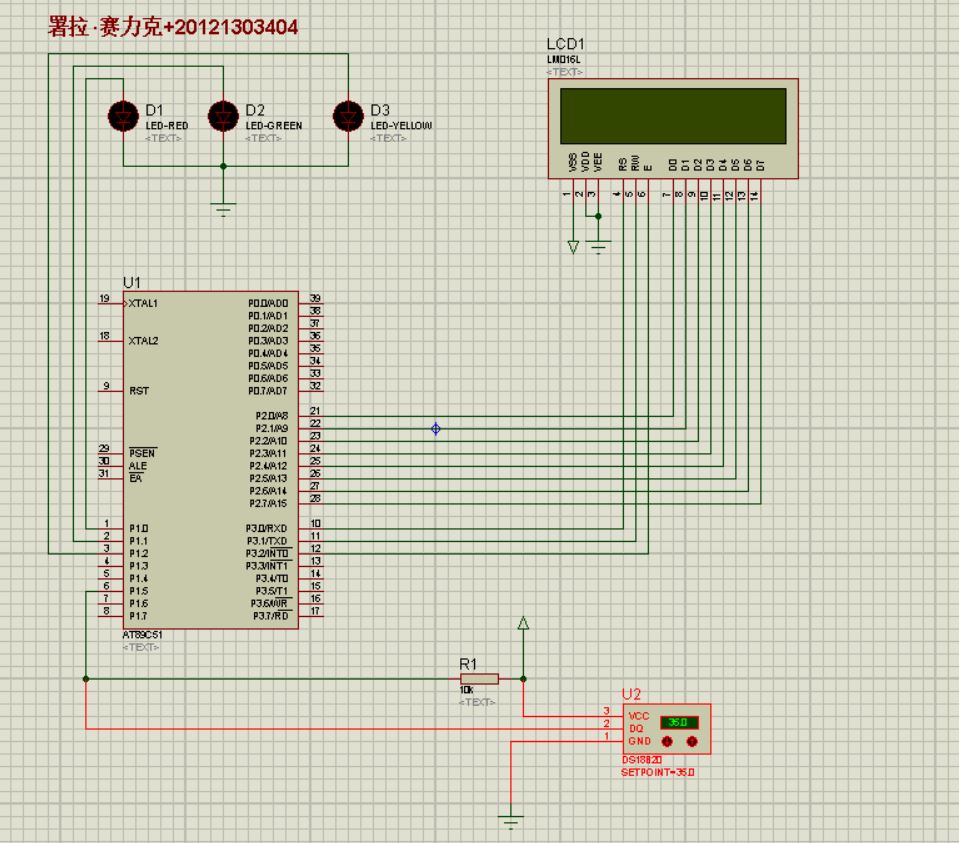Select the power terminal arrow under LCD pin 1
This screenshot has width=959, height=843.
click(x=573, y=247)
